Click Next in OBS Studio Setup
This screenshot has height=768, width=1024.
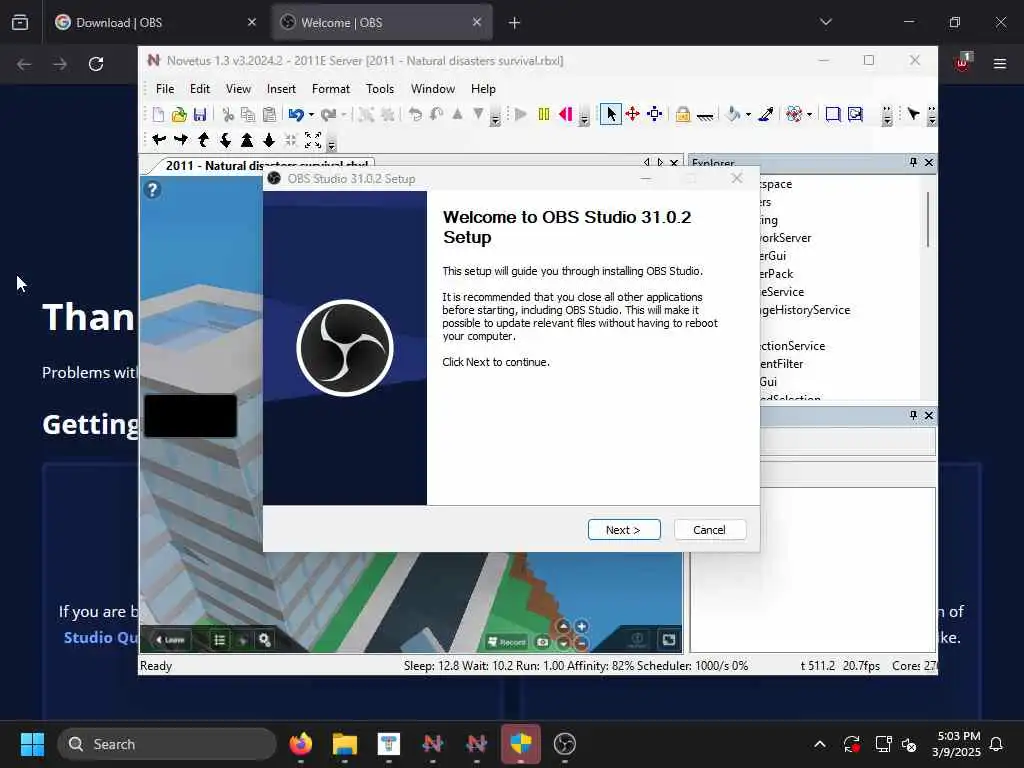[x=624, y=530]
